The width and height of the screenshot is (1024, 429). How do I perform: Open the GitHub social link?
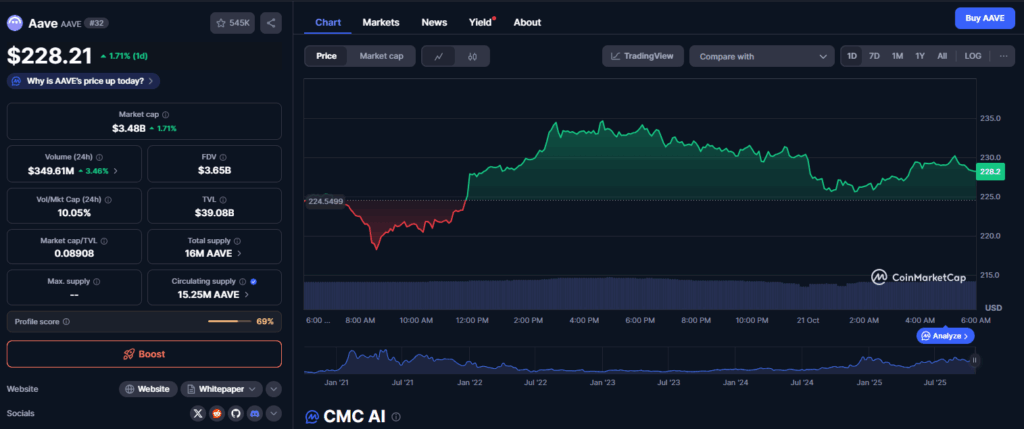pyautogui.click(x=236, y=413)
